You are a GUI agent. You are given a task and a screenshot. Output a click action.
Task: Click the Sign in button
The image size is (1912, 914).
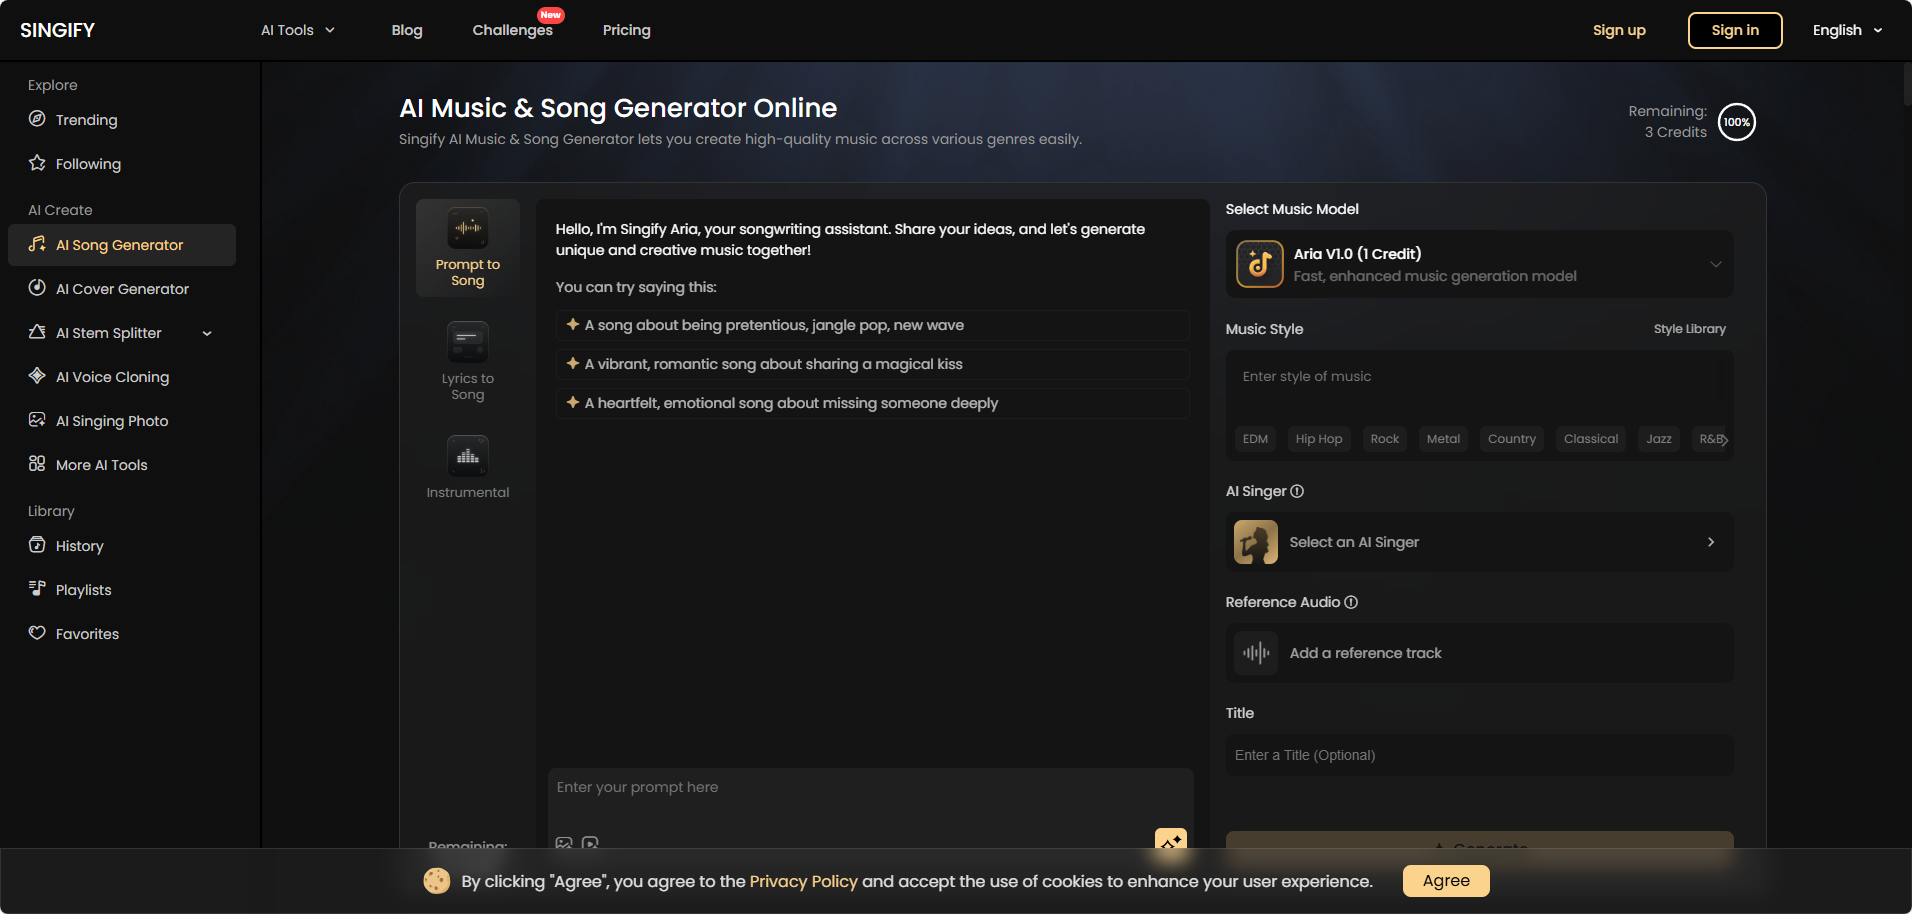(x=1735, y=30)
